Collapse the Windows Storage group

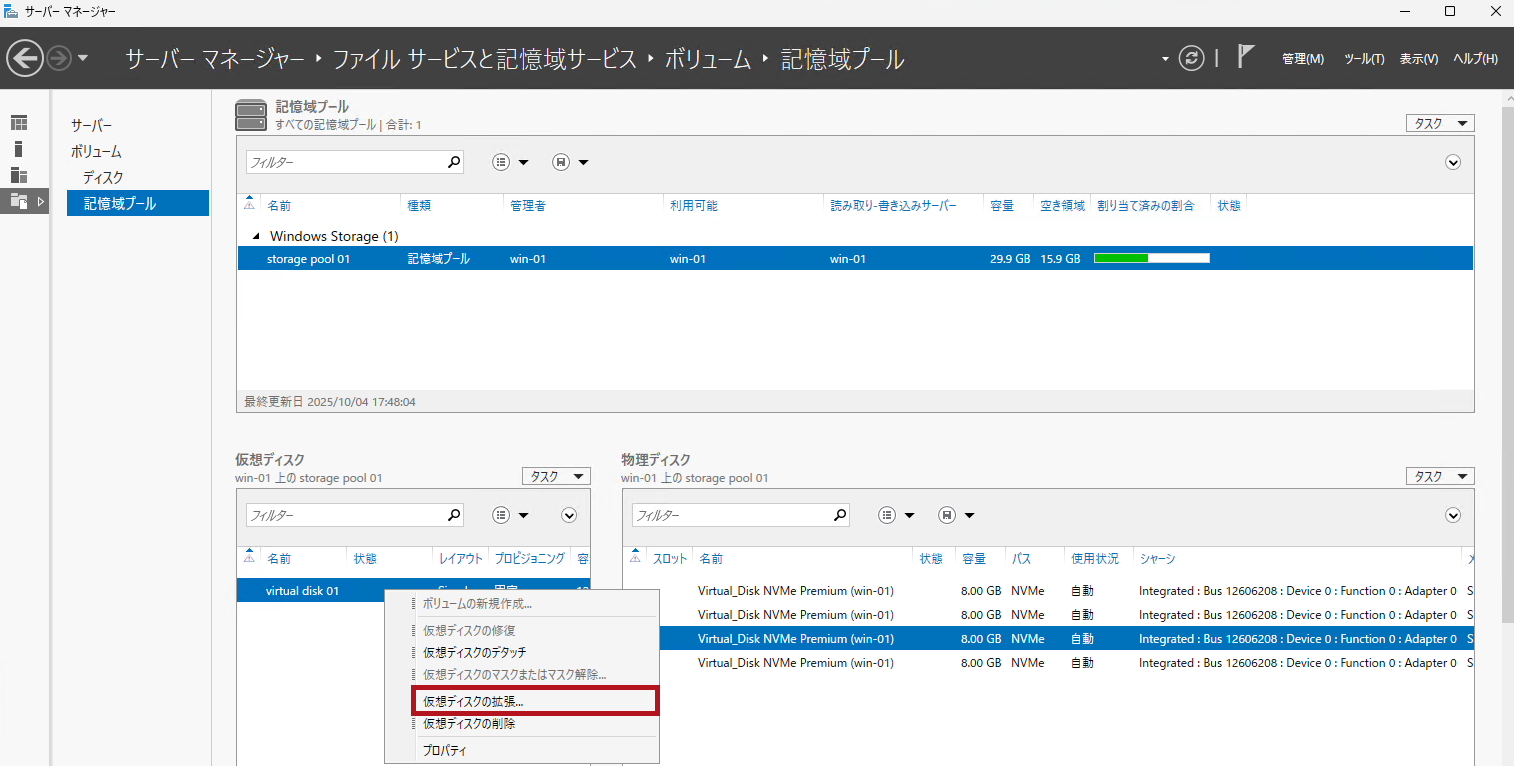click(x=256, y=236)
